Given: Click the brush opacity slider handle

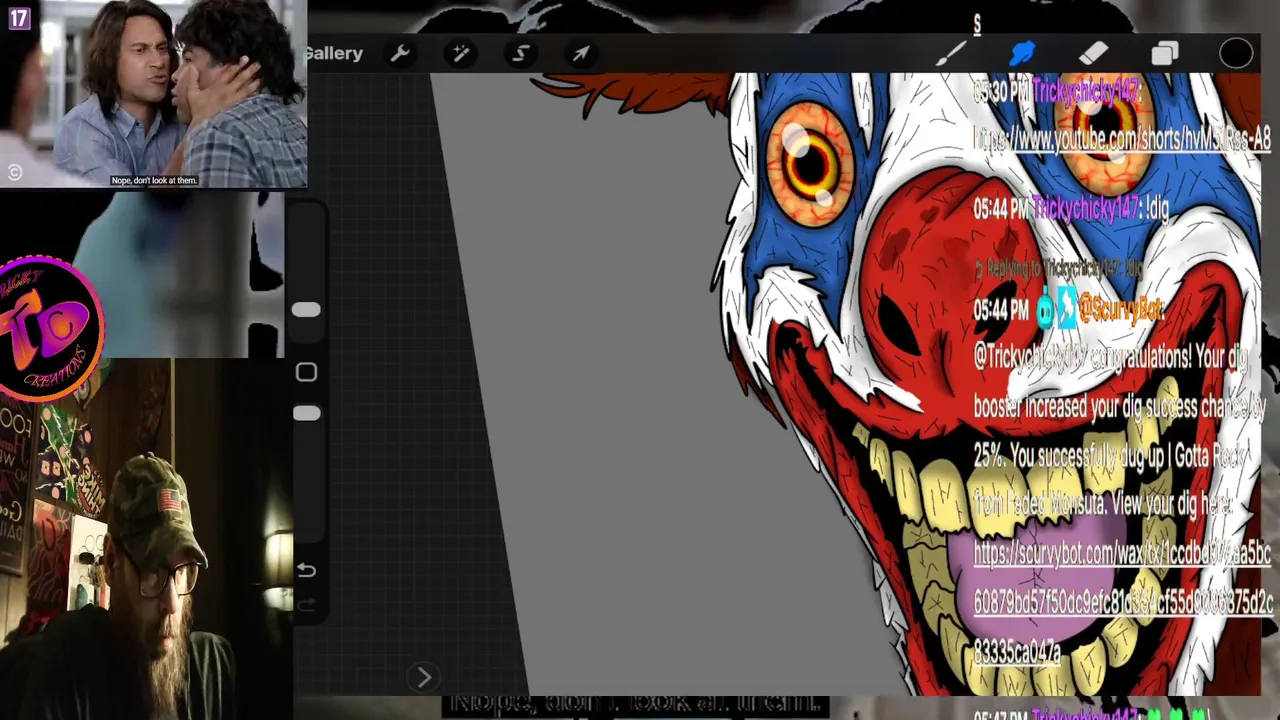Looking at the screenshot, I should pos(306,413).
